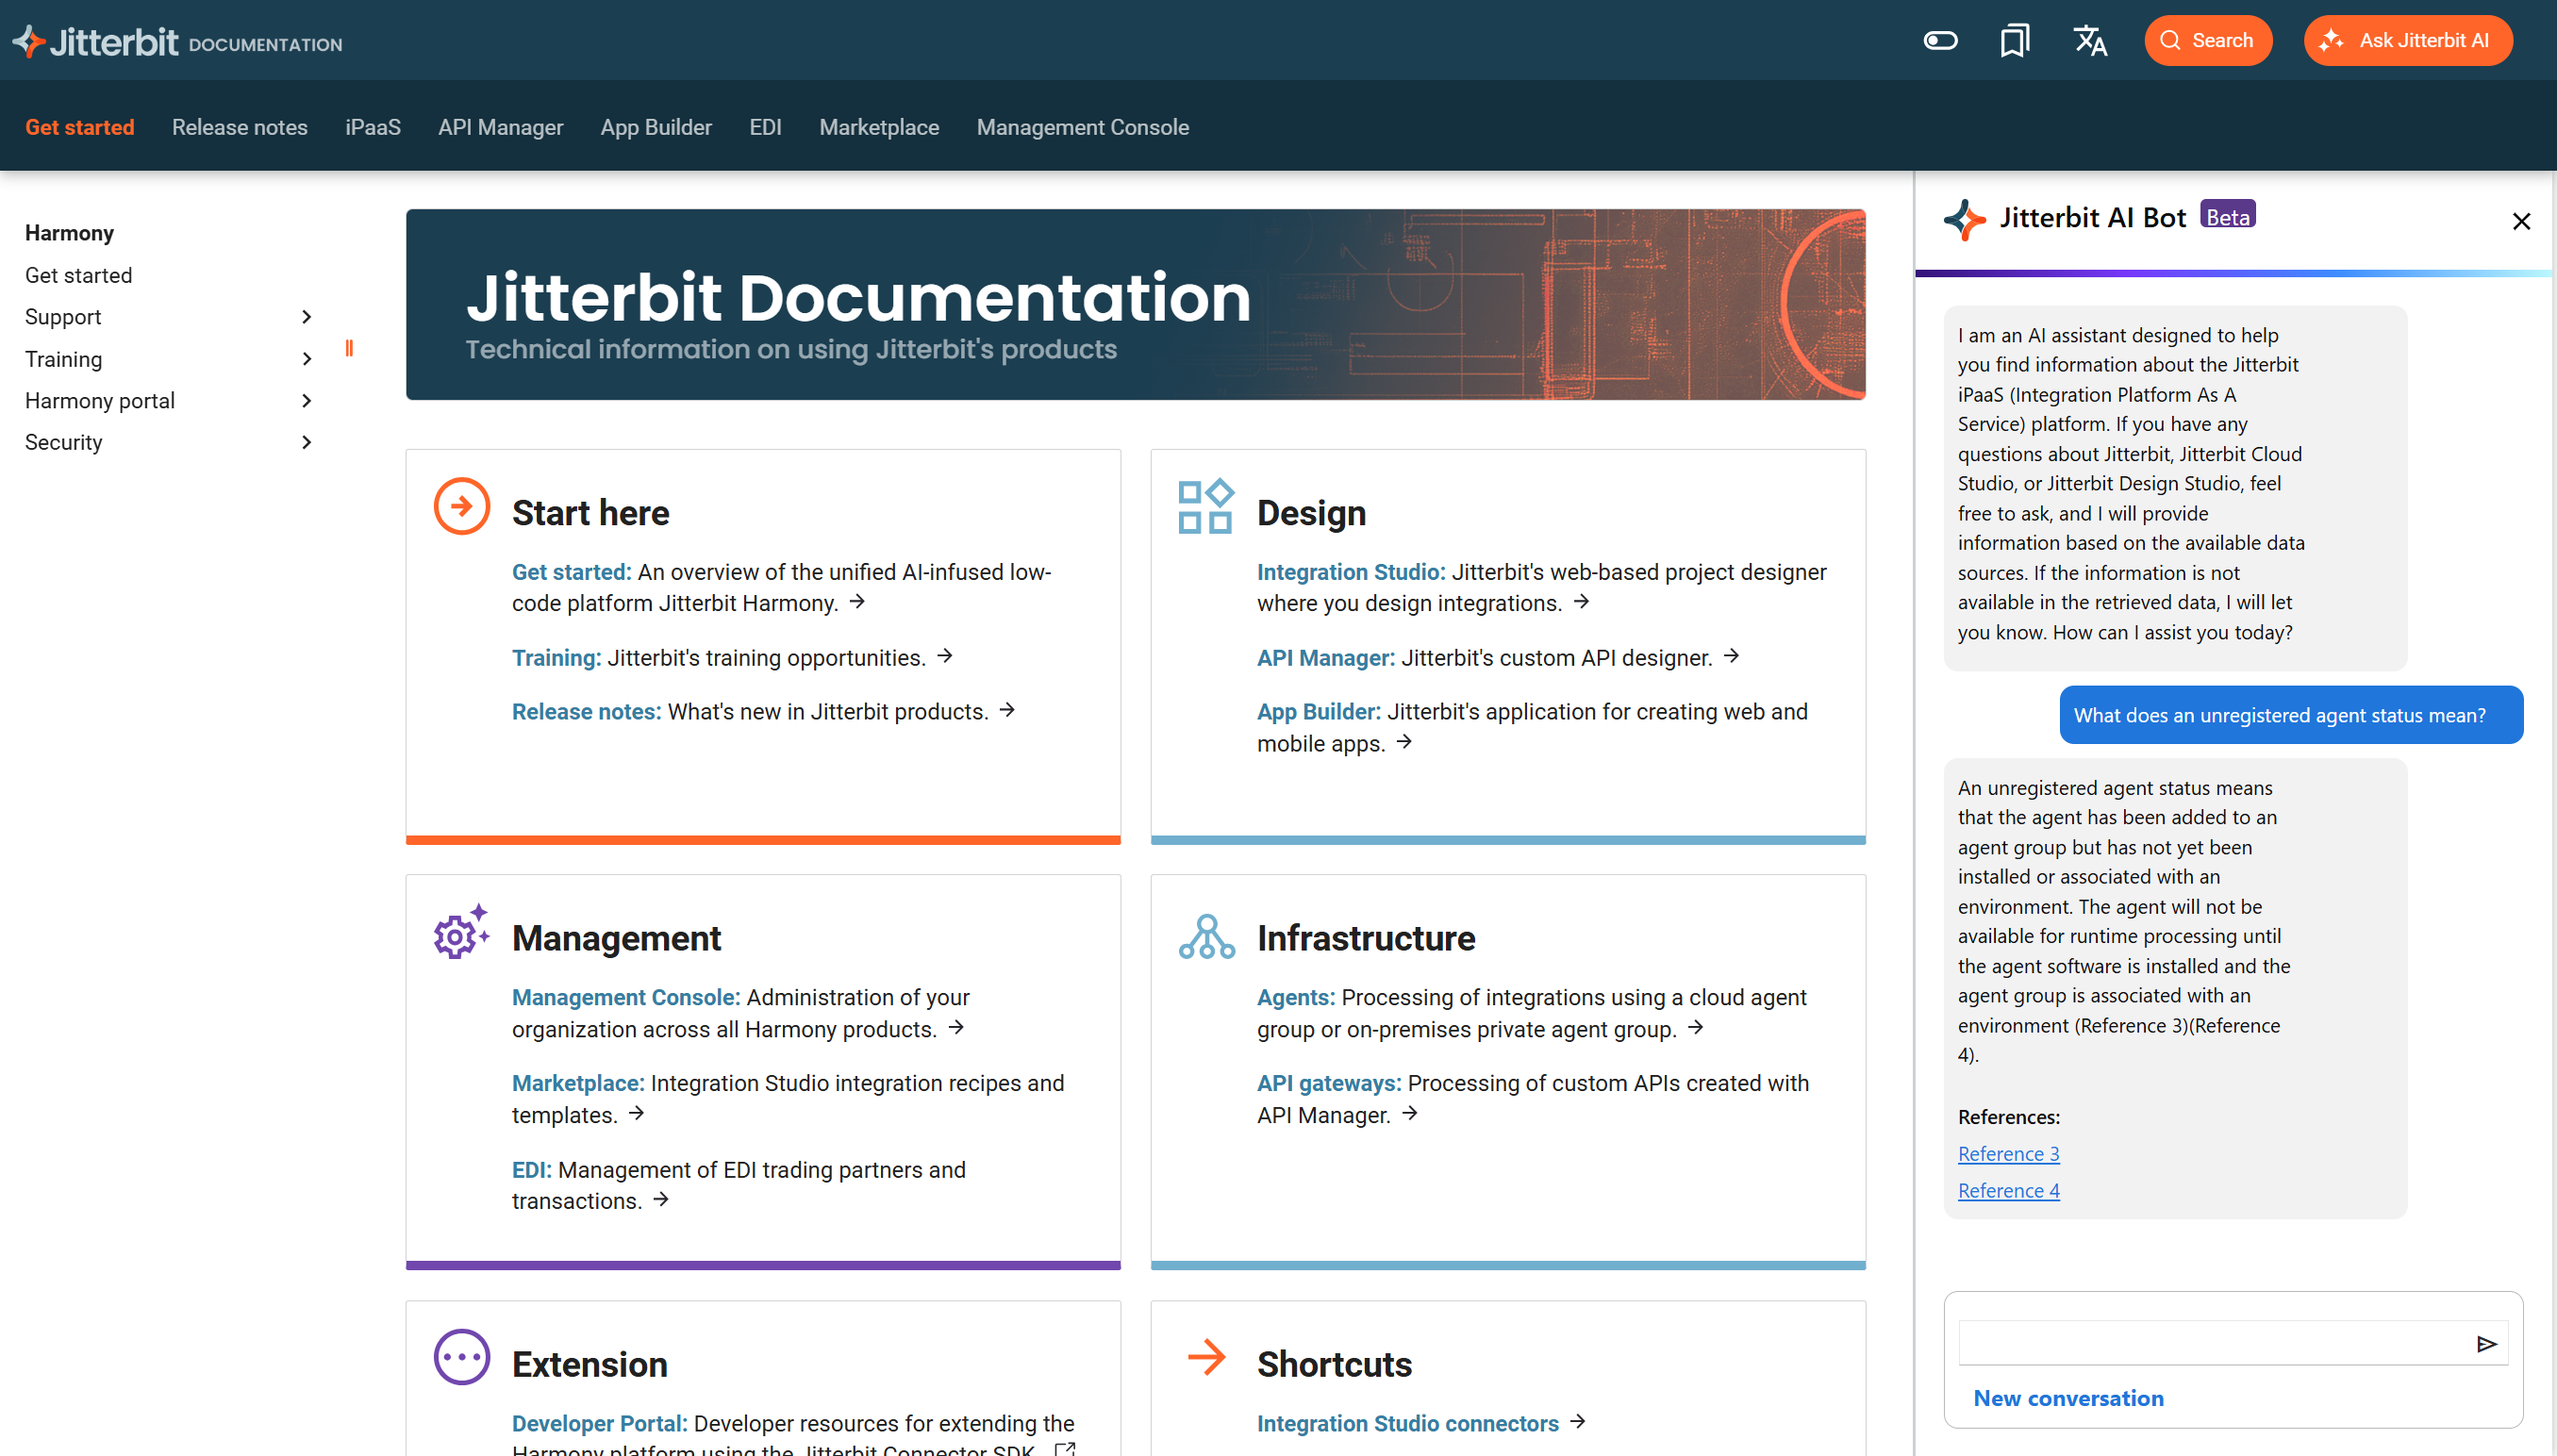Open the Integration Studio: link
Screen dimensions: 2557x1456
coord(1351,572)
